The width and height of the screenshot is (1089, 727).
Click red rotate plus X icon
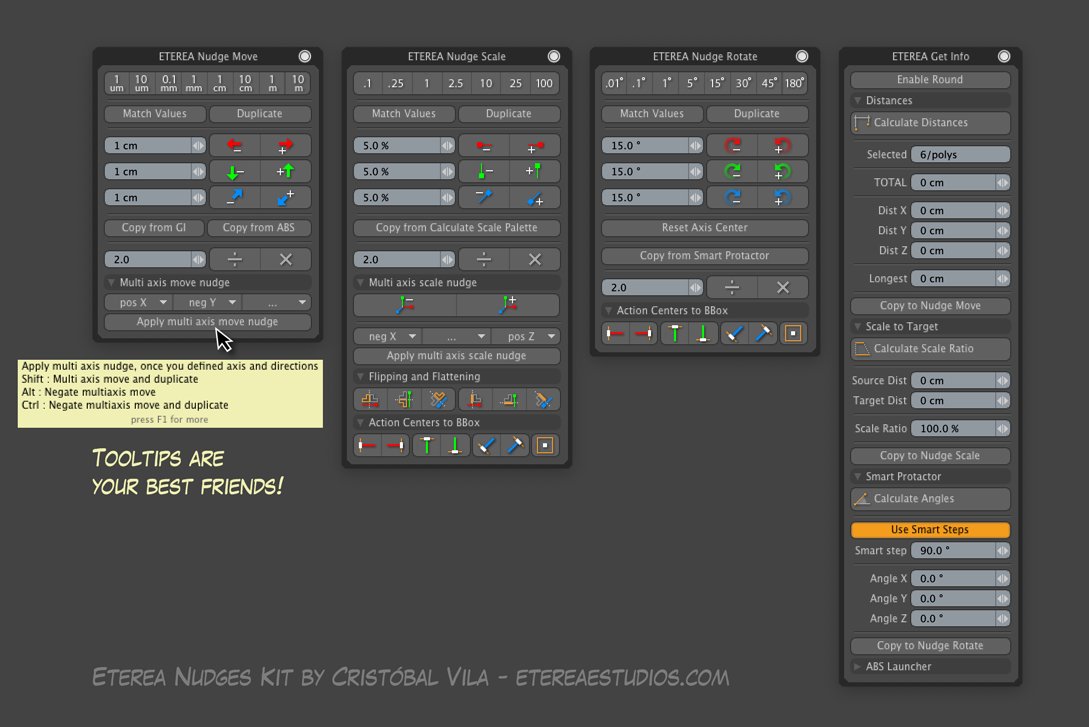click(783, 146)
